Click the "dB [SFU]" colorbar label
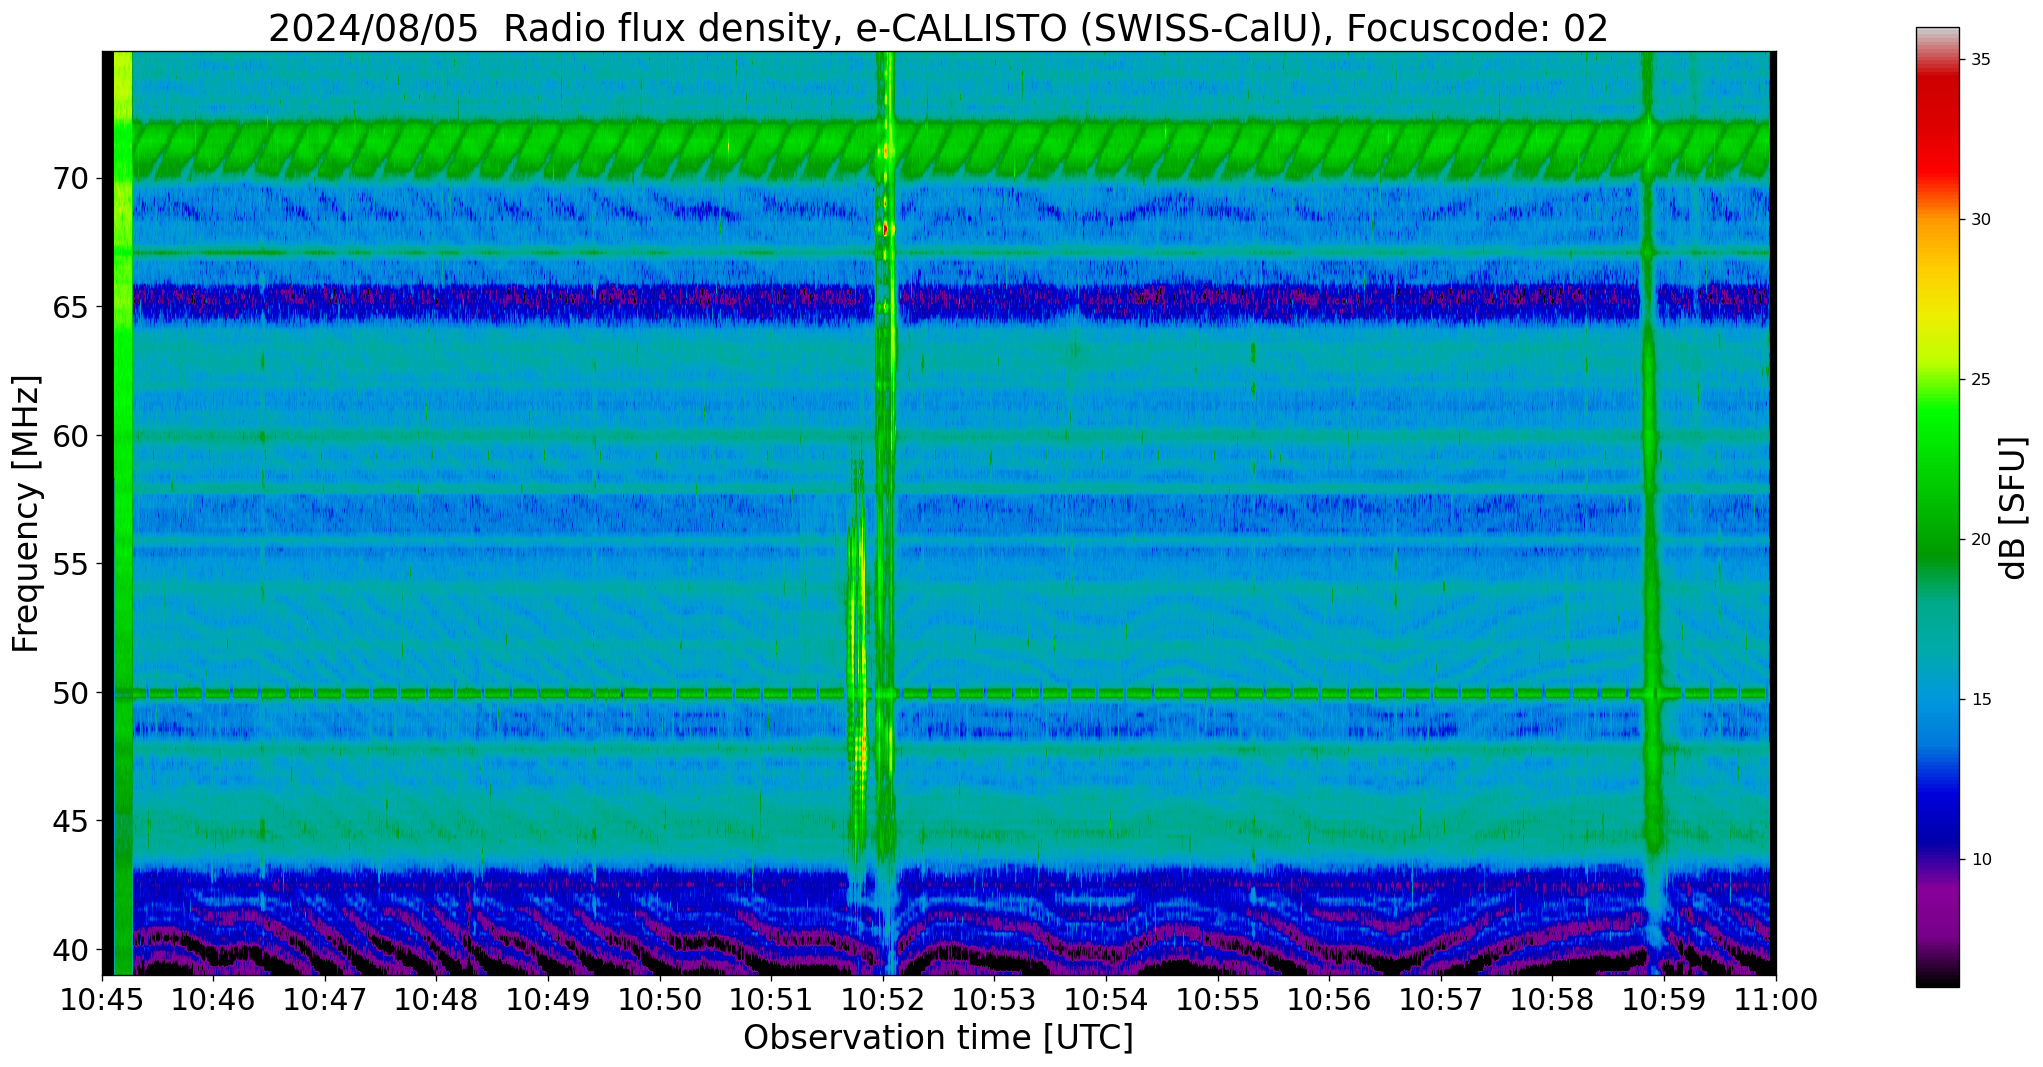The width and height of the screenshot is (2043, 1067). tap(2013, 508)
